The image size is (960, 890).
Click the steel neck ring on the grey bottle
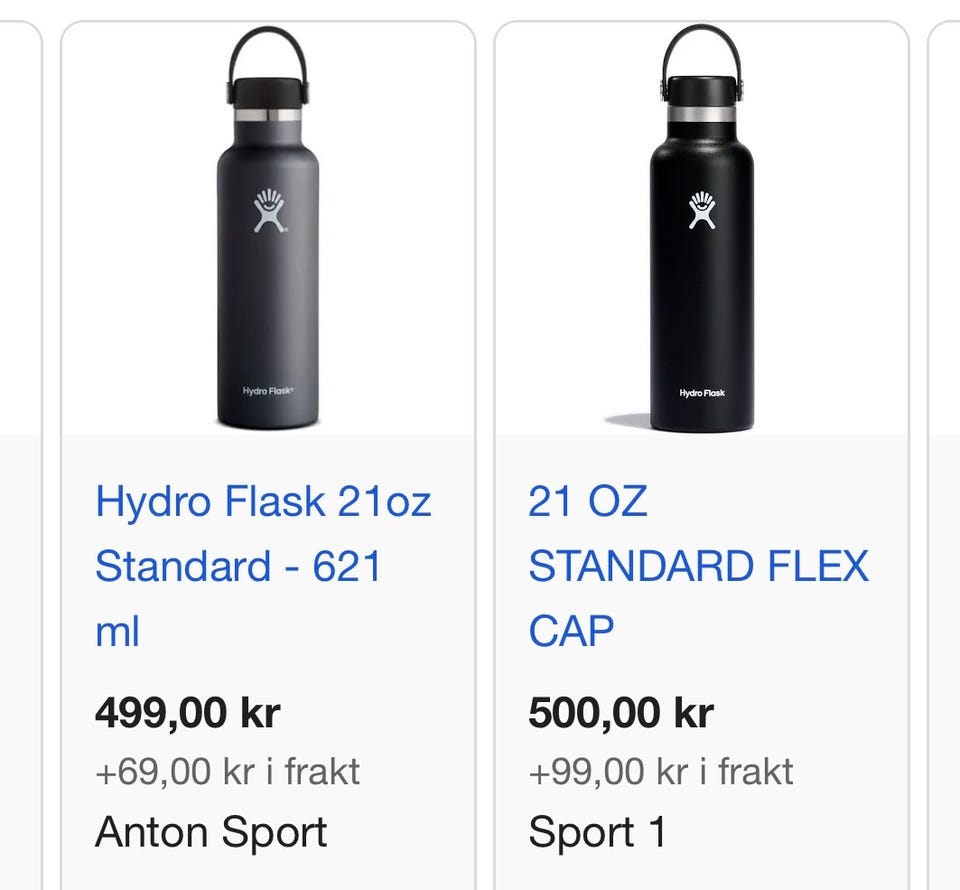tap(267, 115)
